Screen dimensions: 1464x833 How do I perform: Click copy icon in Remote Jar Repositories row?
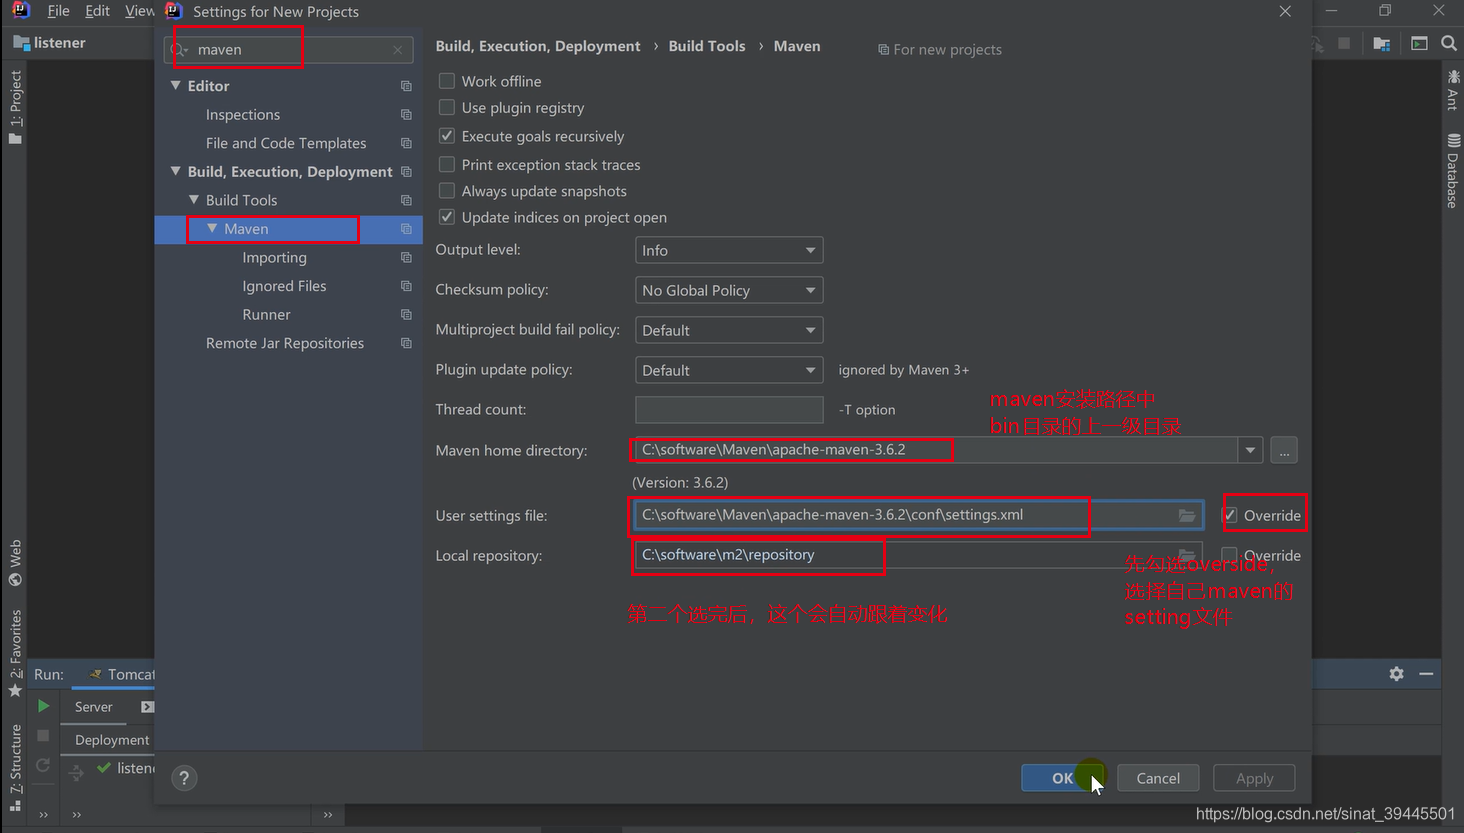tap(406, 343)
